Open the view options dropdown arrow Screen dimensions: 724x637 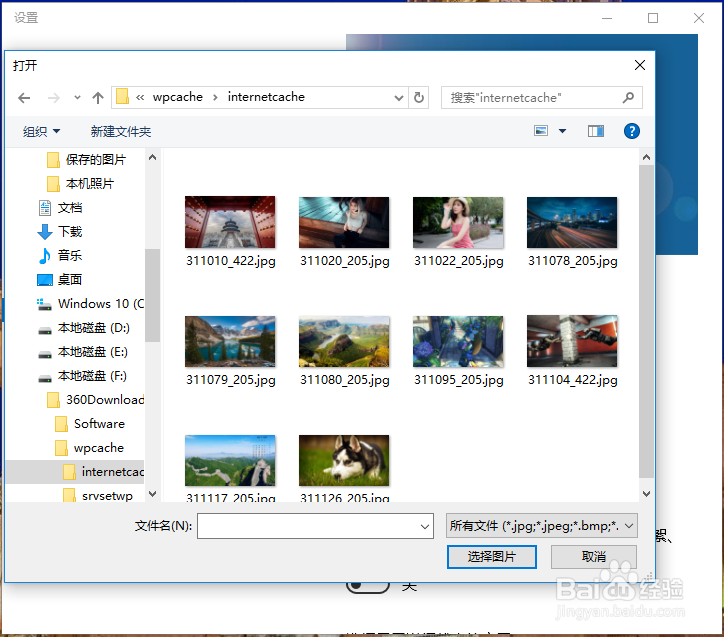click(562, 131)
